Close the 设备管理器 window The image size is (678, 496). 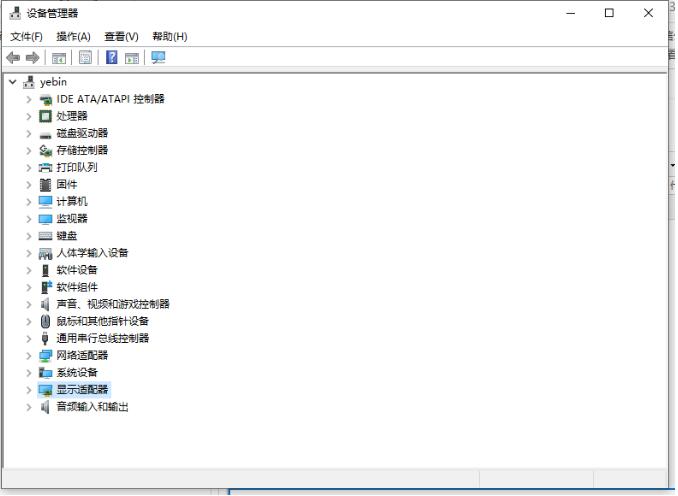pos(648,13)
